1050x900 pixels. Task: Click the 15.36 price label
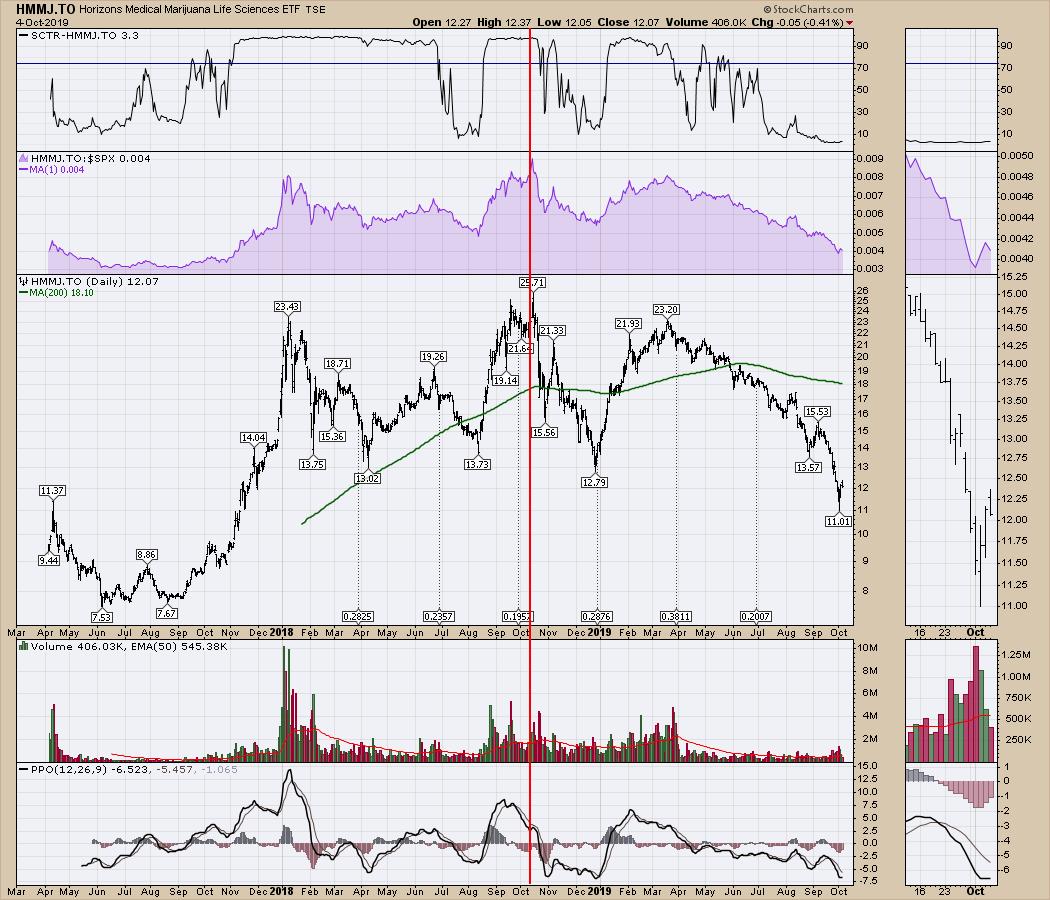(x=332, y=437)
